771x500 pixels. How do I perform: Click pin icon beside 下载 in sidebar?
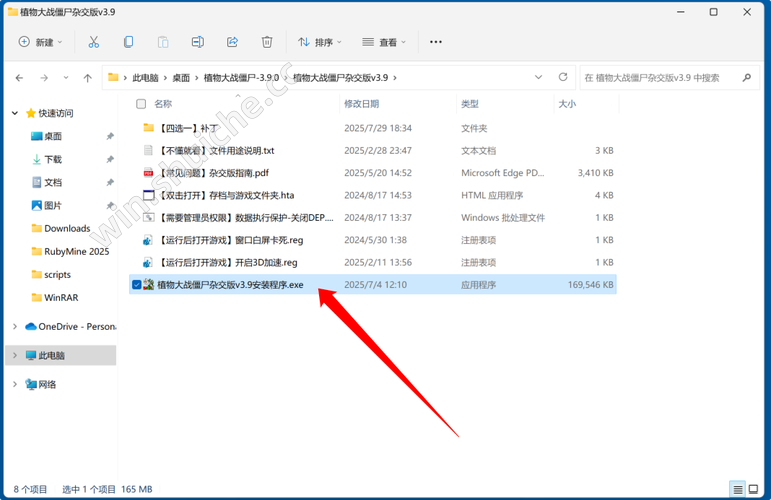pyautogui.click(x=110, y=159)
